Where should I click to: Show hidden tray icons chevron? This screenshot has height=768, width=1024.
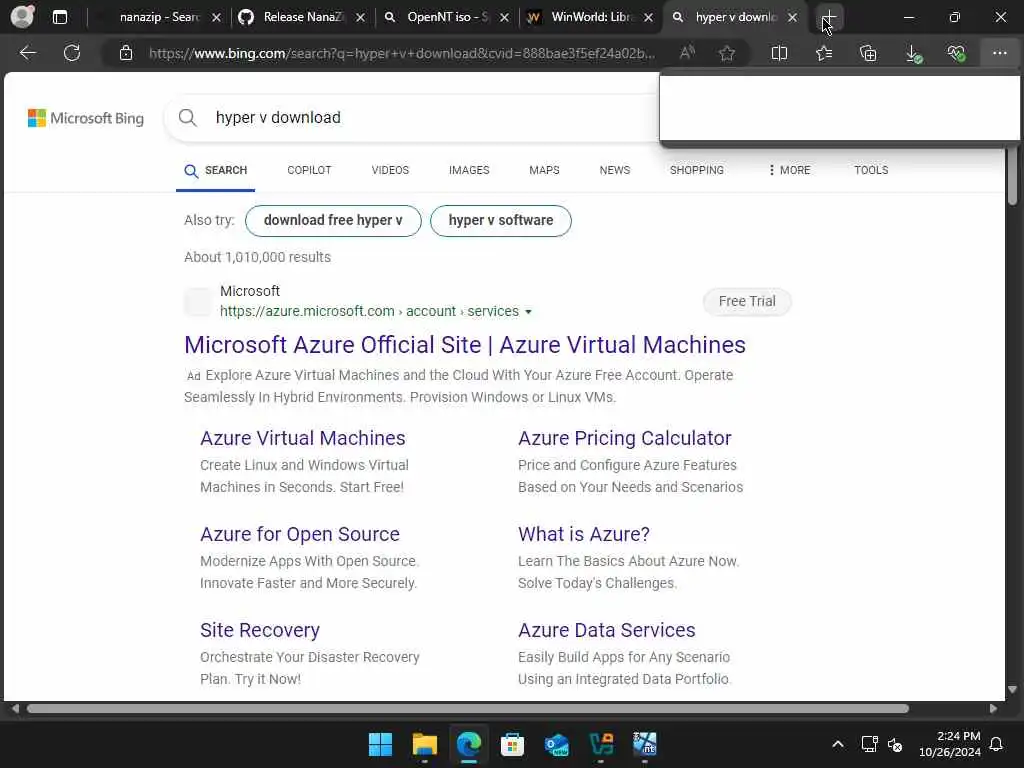[x=837, y=744]
